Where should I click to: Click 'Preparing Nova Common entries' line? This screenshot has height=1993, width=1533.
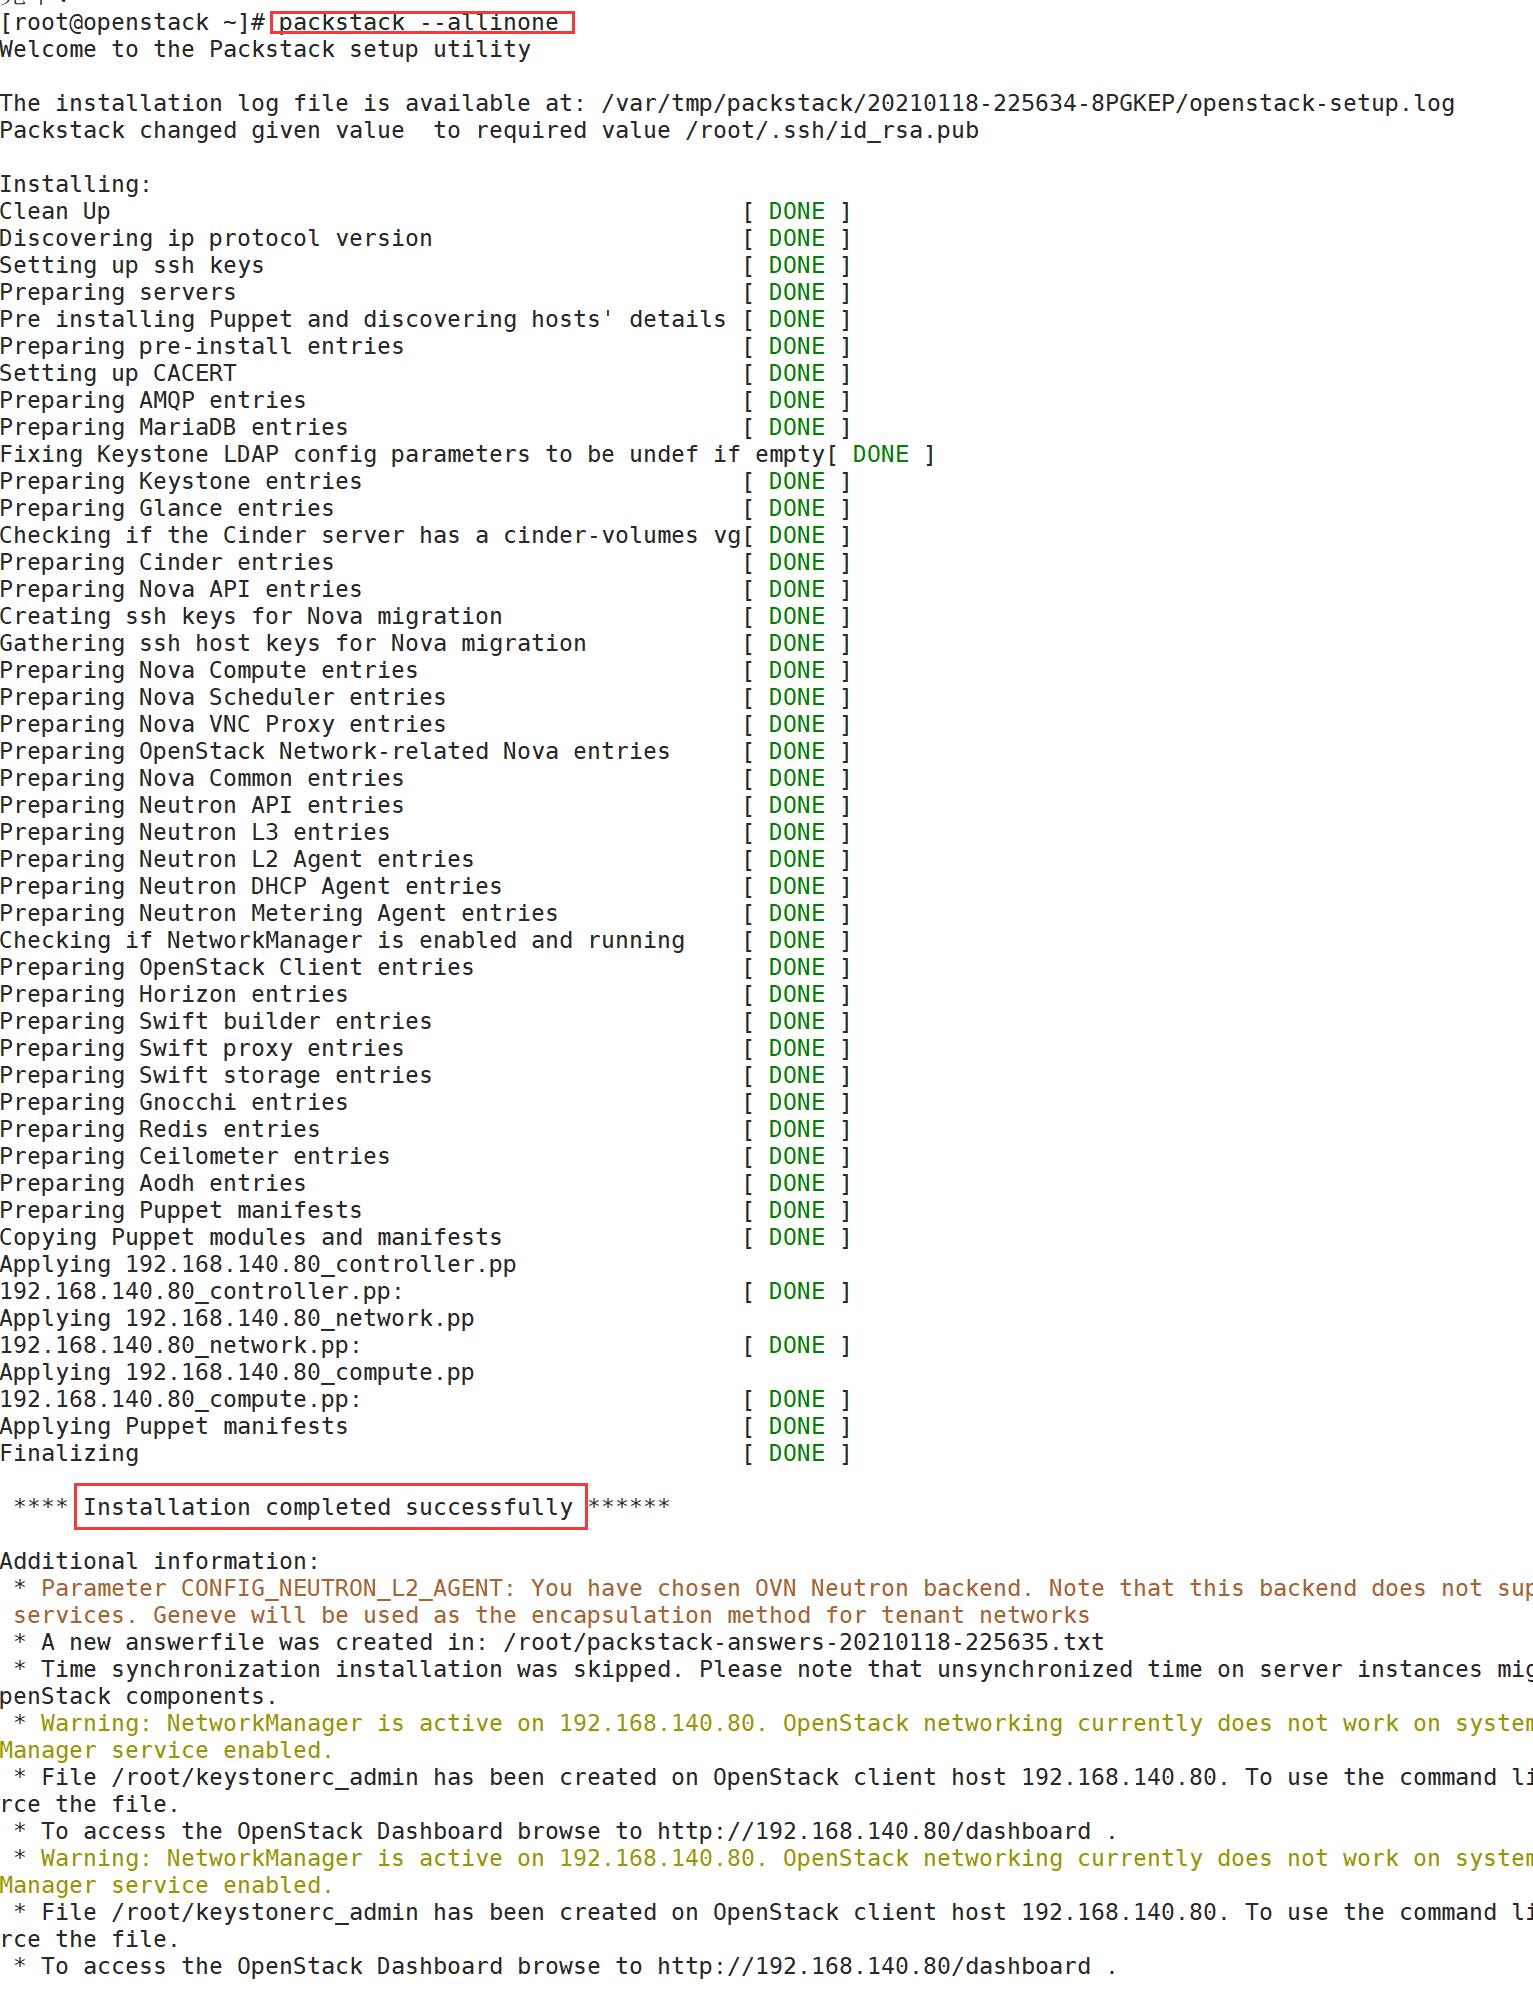tap(202, 779)
